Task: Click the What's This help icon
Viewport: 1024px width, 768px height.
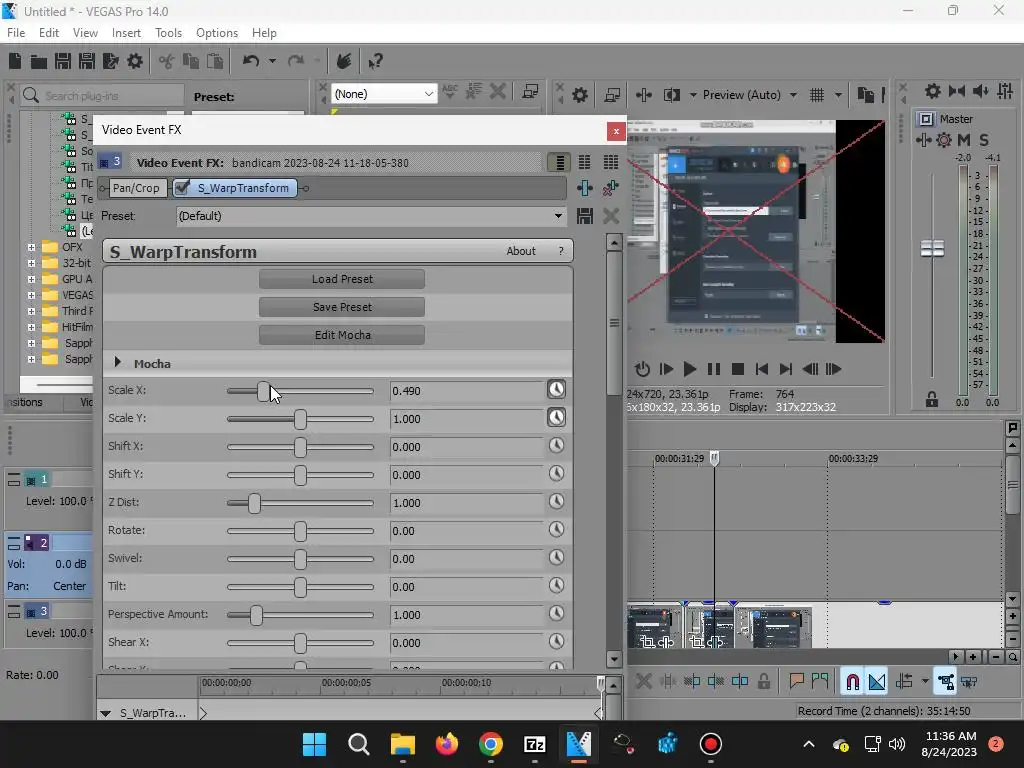Action: click(375, 61)
